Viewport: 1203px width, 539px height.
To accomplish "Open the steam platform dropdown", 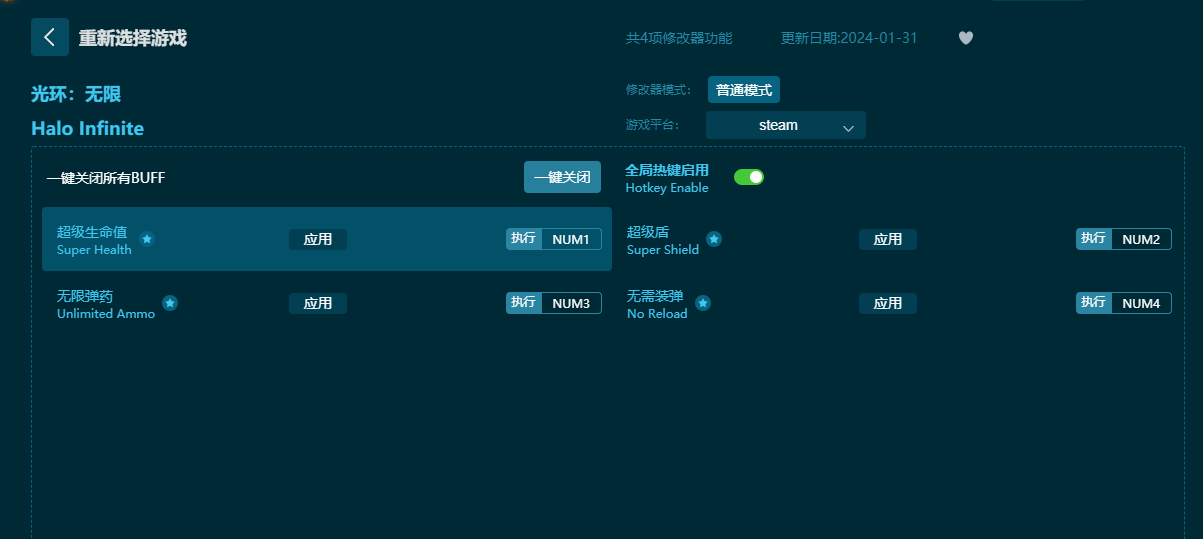I will 786,125.
